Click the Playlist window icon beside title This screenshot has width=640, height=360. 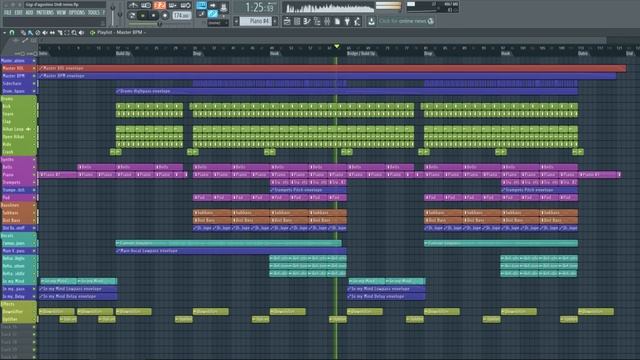[93, 32]
